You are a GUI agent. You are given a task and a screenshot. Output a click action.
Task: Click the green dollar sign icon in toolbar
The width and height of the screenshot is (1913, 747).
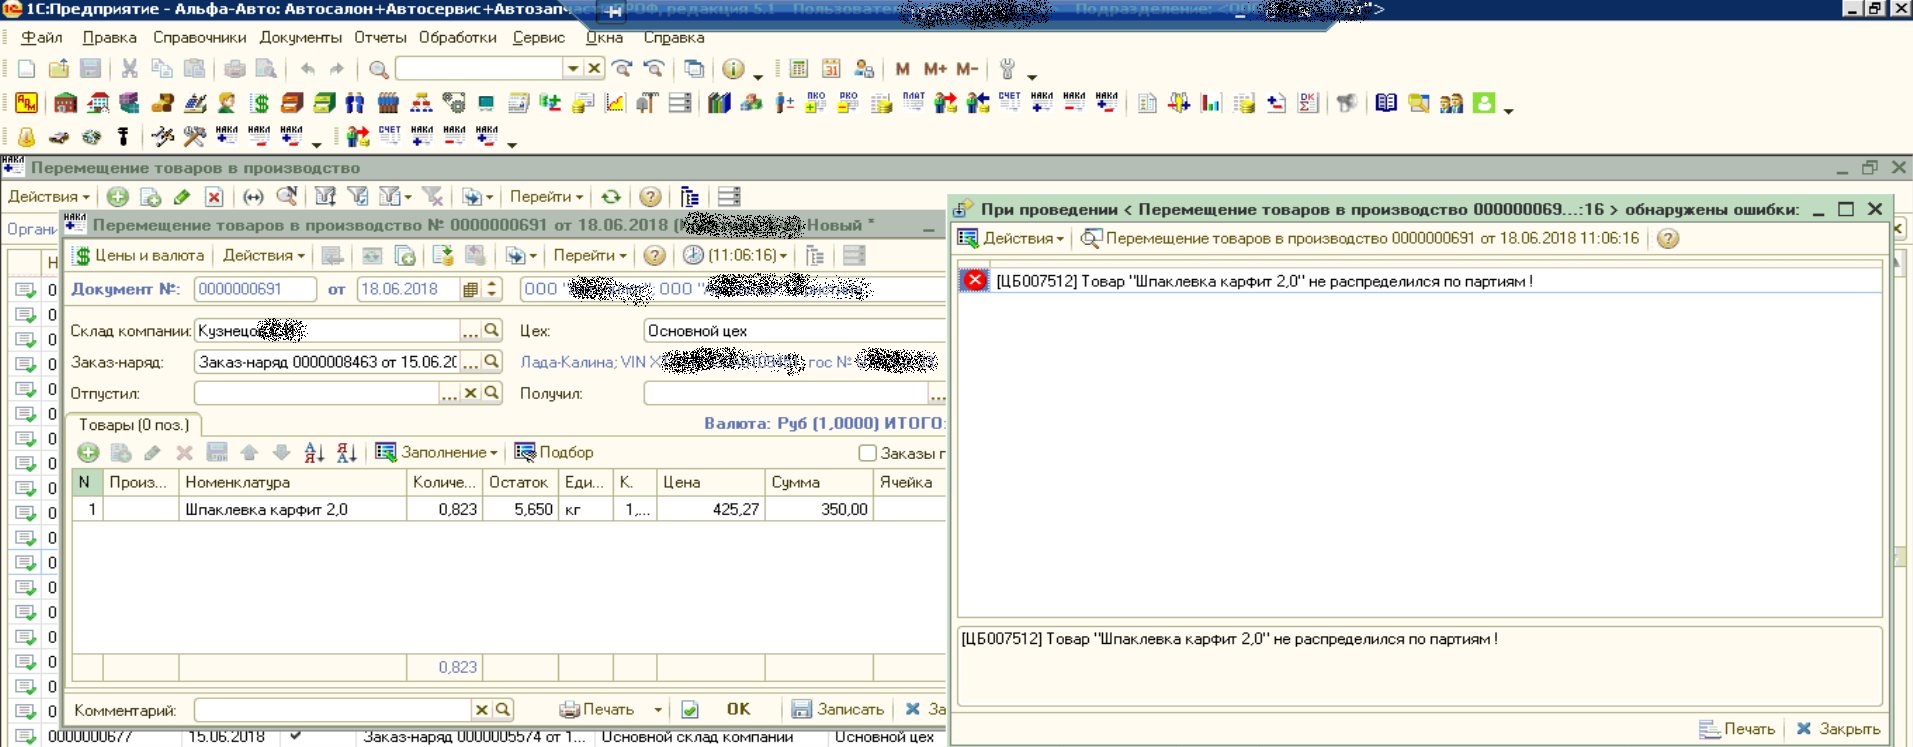click(x=259, y=103)
